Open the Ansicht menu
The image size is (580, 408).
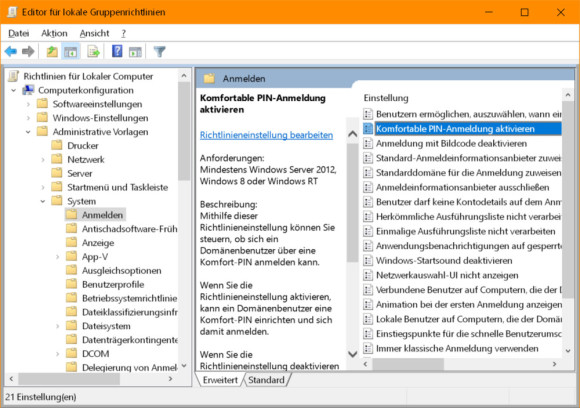pyautogui.click(x=94, y=33)
